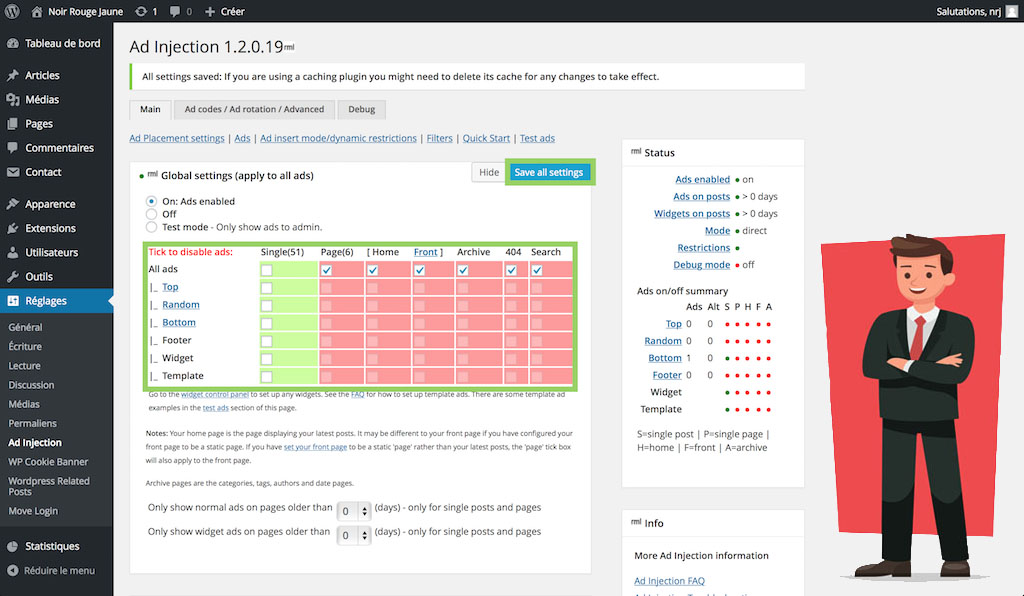This screenshot has height=596, width=1024.
Task: Follow Restrictions status link
Action: [x=704, y=247]
